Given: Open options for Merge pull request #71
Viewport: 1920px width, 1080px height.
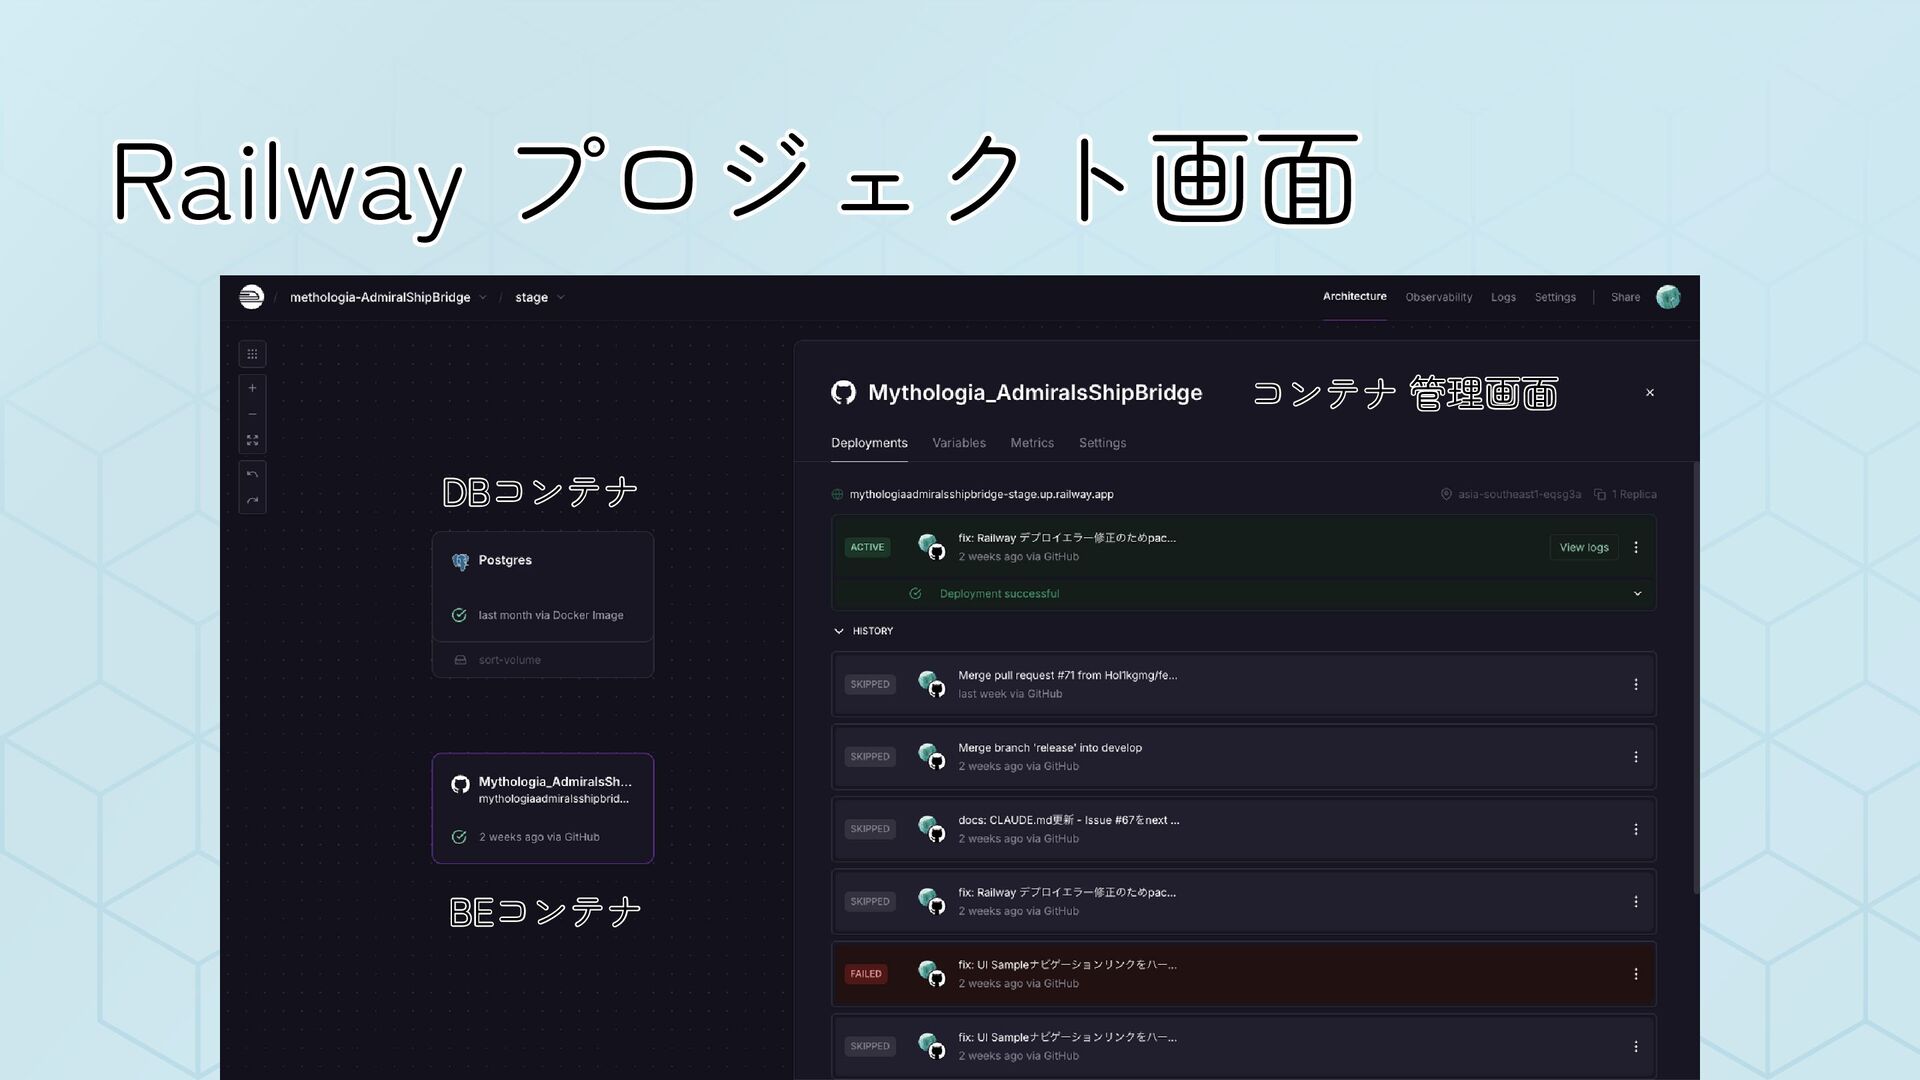Looking at the screenshot, I should point(1636,684).
